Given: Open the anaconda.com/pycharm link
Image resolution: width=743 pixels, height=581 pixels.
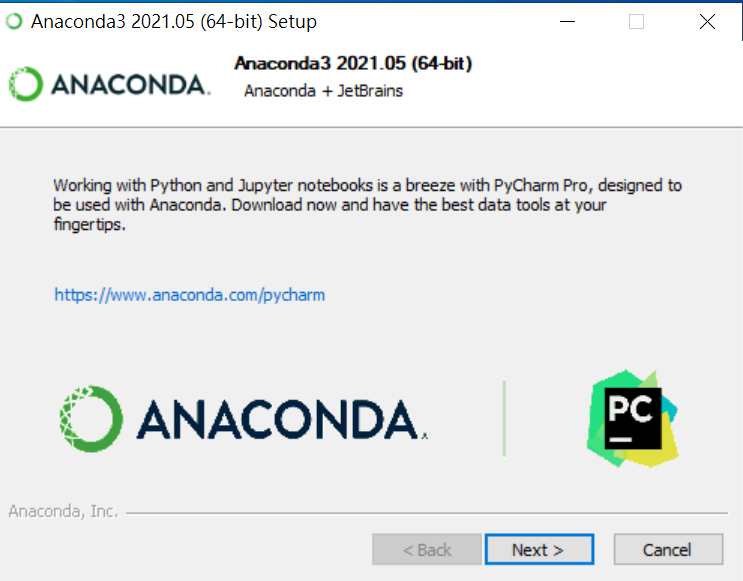Looking at the screenshot, I should pyautogui.click(x=190, y=295).
